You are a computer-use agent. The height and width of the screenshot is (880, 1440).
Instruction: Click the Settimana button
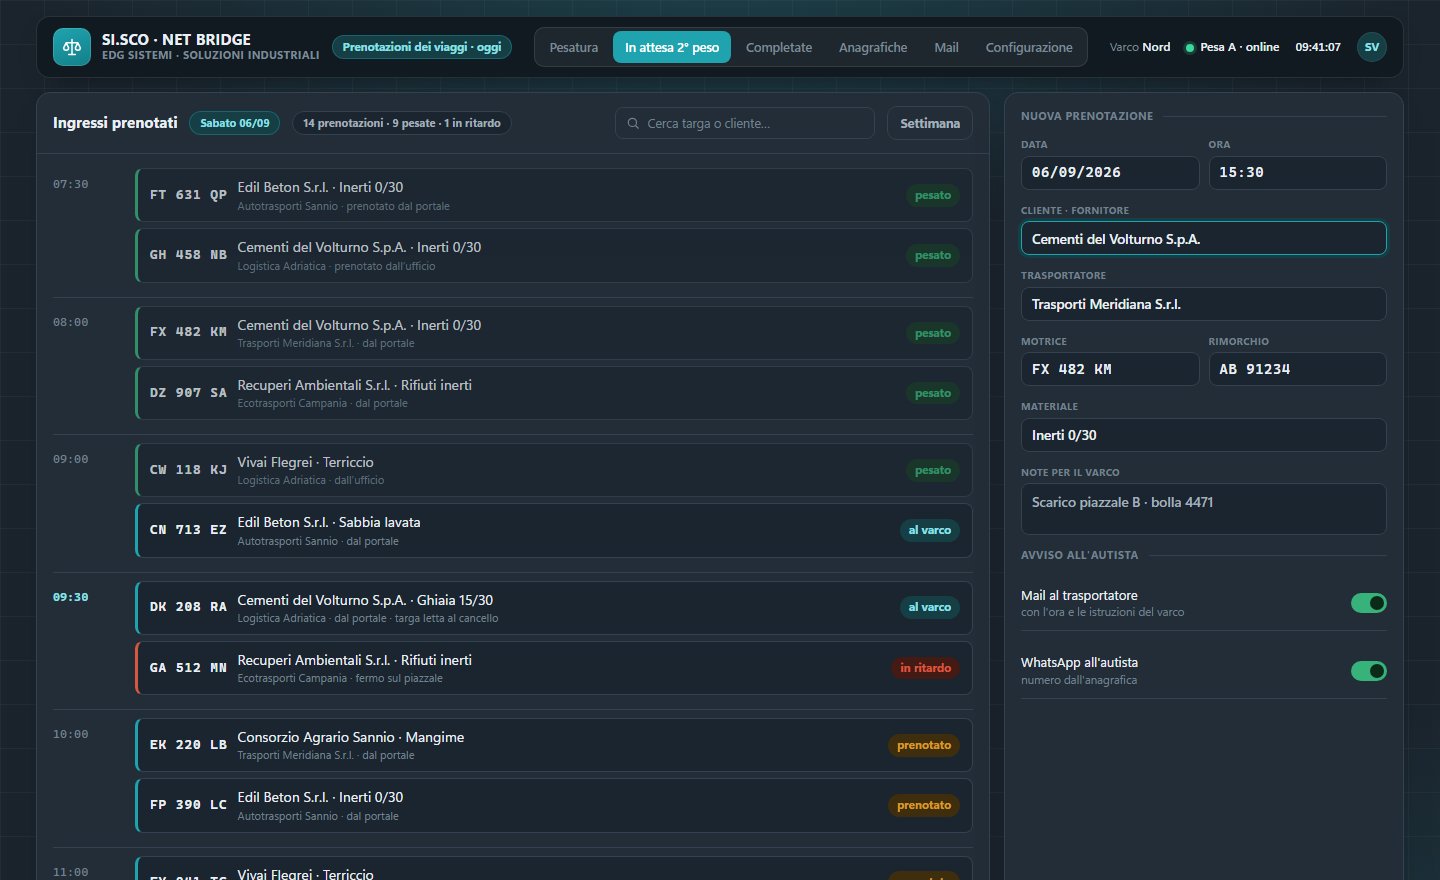point(930,123)
